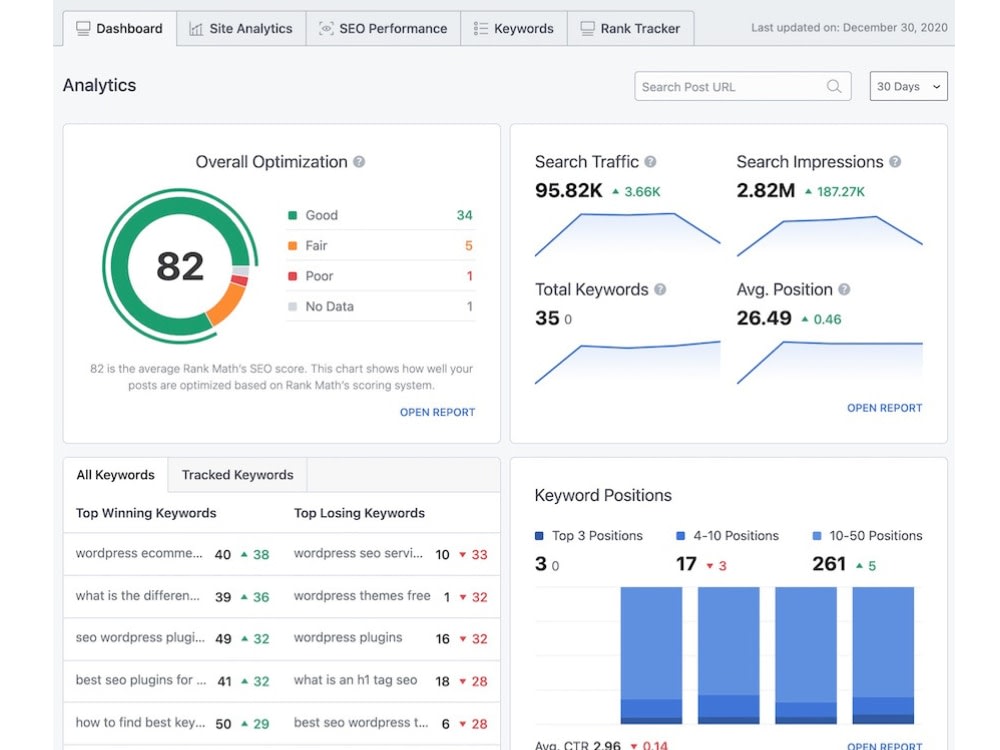The height and width of the screenshot is (750, 1000).
Task: Switch to the Tracked Keywords tab
Action: click(x=237, y=475)
